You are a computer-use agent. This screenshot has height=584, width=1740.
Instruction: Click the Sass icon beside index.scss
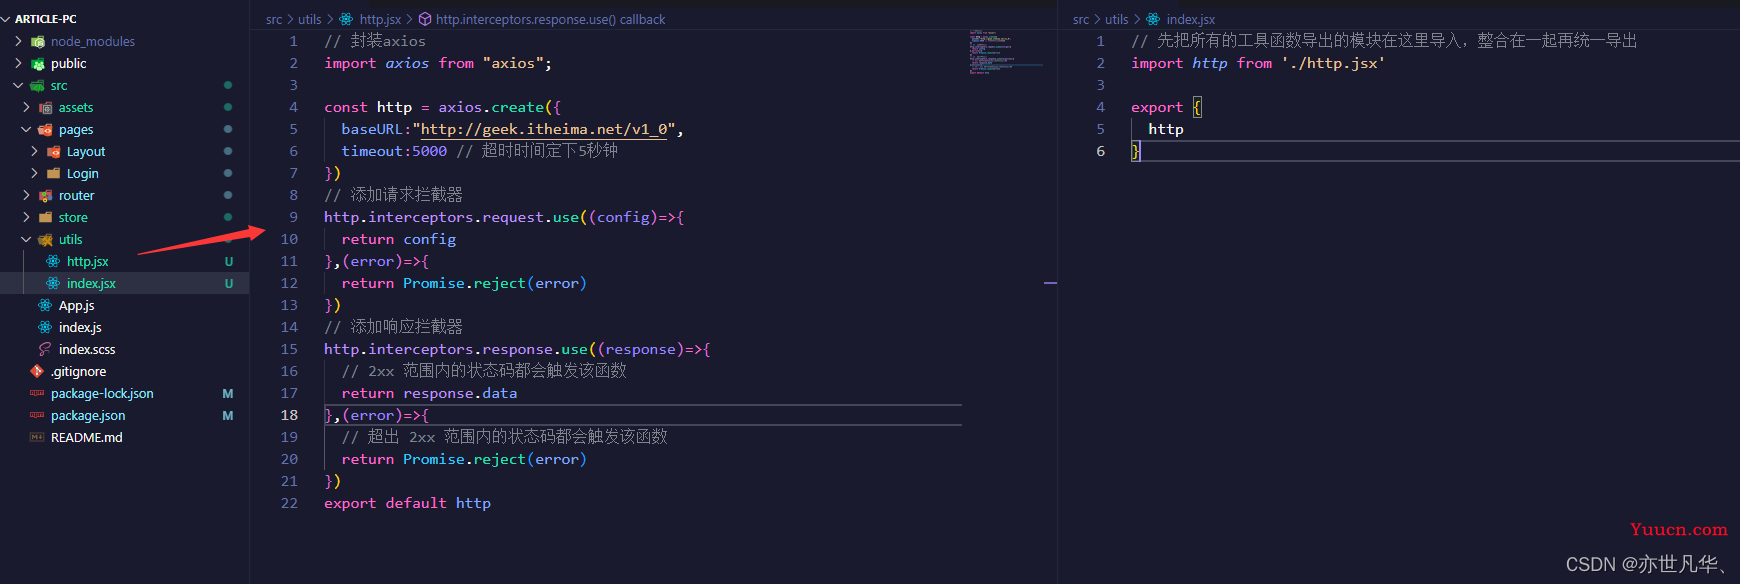point(45,349)
